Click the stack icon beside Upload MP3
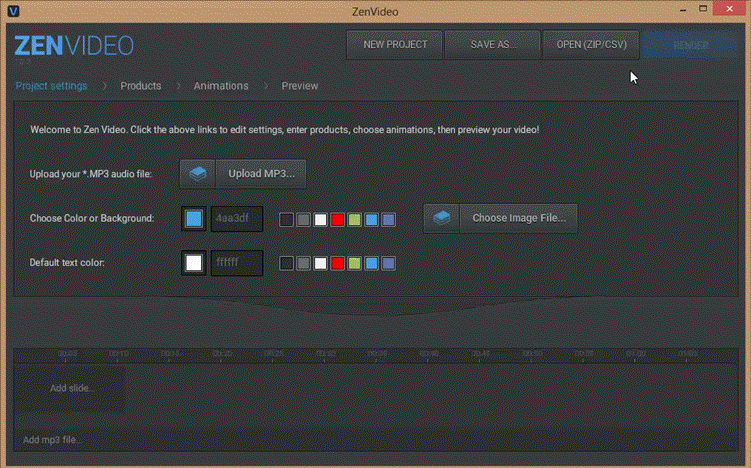 pyautogui.click(x=198, y=174)
